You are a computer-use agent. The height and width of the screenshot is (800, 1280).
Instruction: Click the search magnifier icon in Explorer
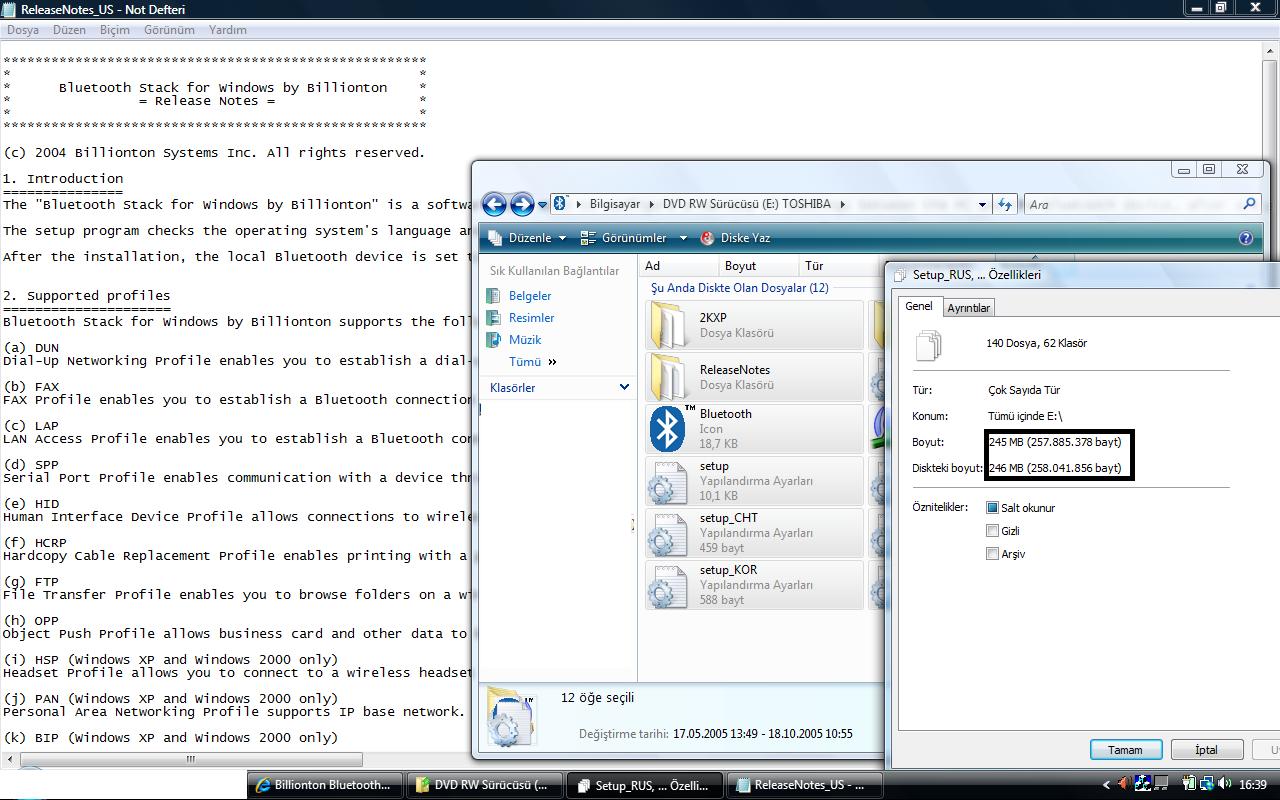1249,204
